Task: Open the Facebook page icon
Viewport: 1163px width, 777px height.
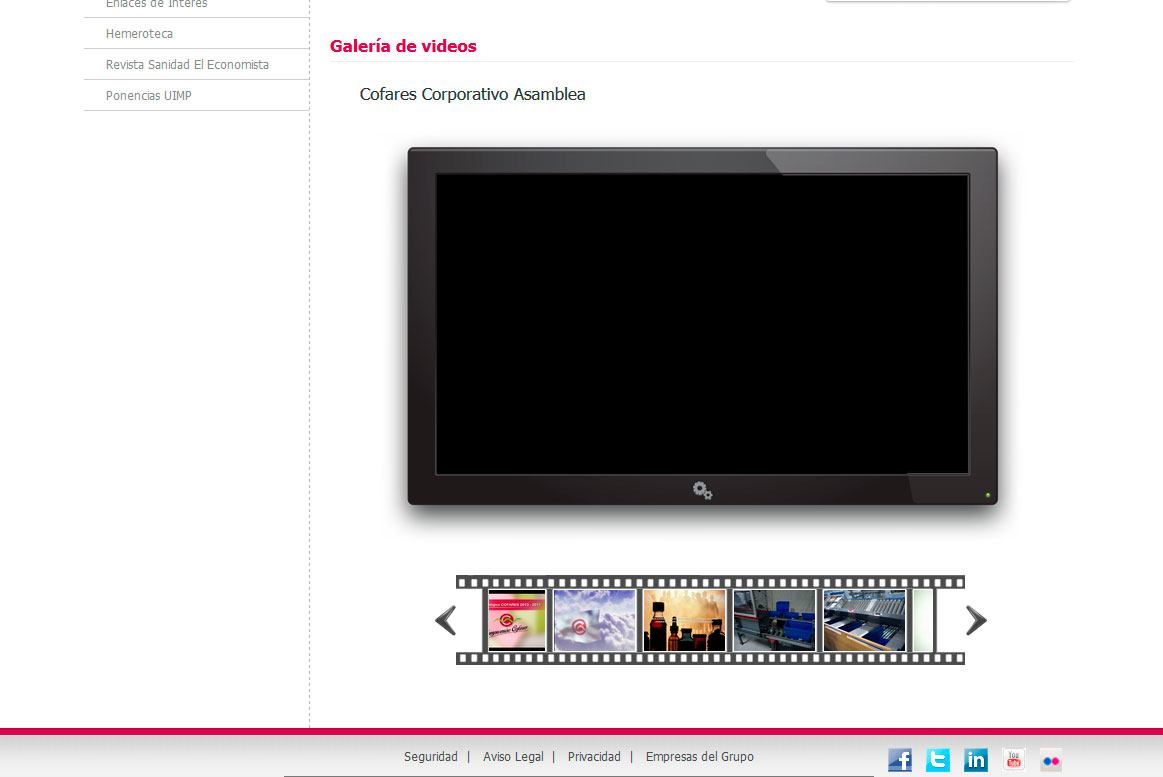Action: click(900, 760)
